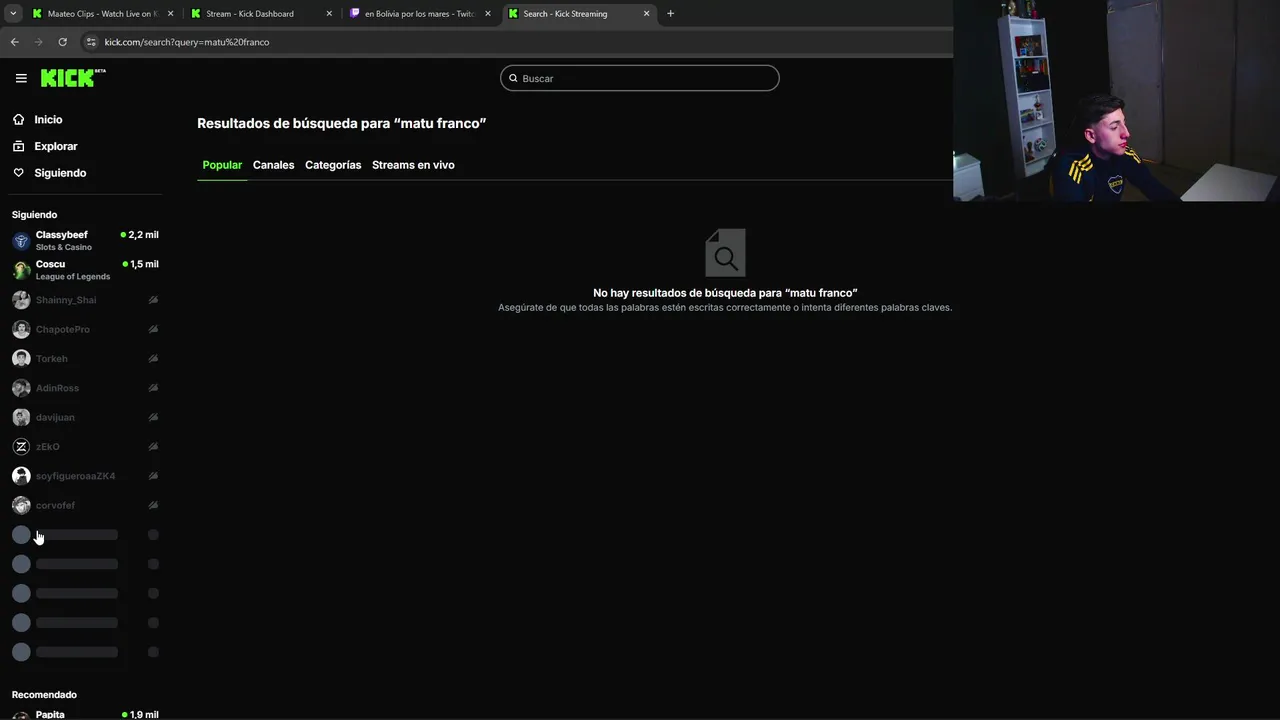This screenshot has width=1280, height=720.
Task: Switch to the Canales tab
Action: (273, 165)
